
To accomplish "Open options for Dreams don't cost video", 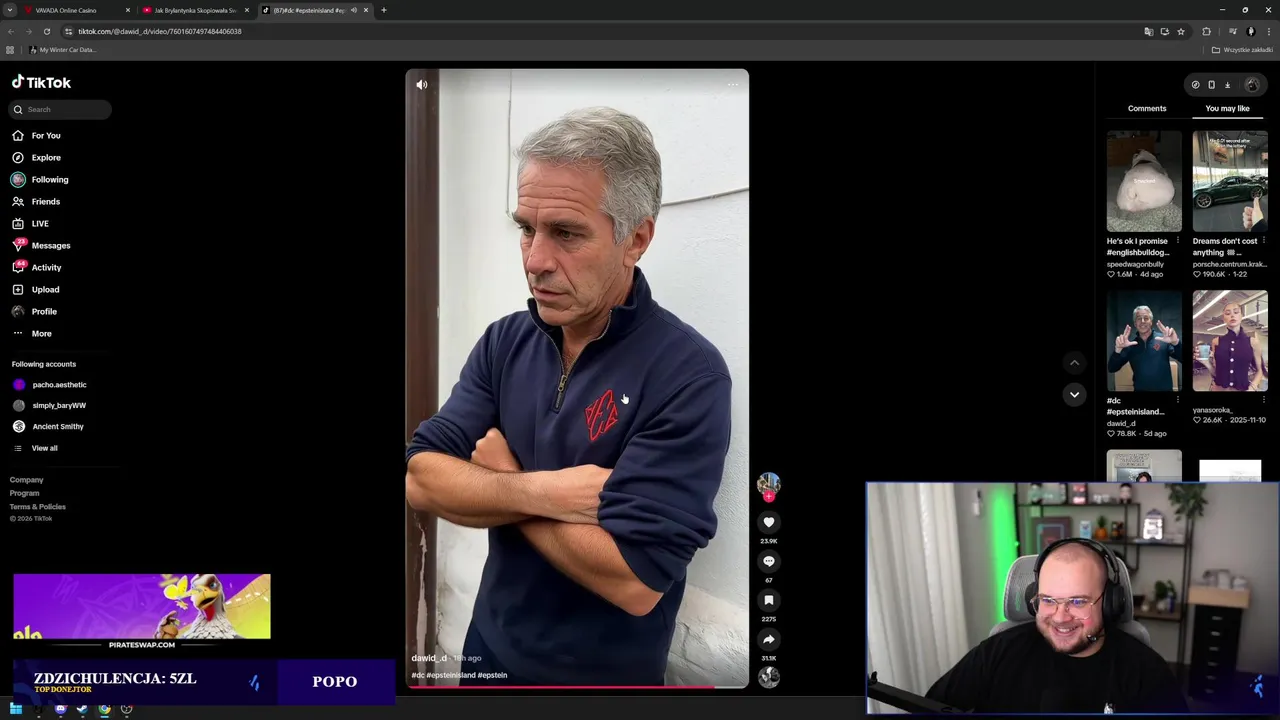I will coord(1264,241).
